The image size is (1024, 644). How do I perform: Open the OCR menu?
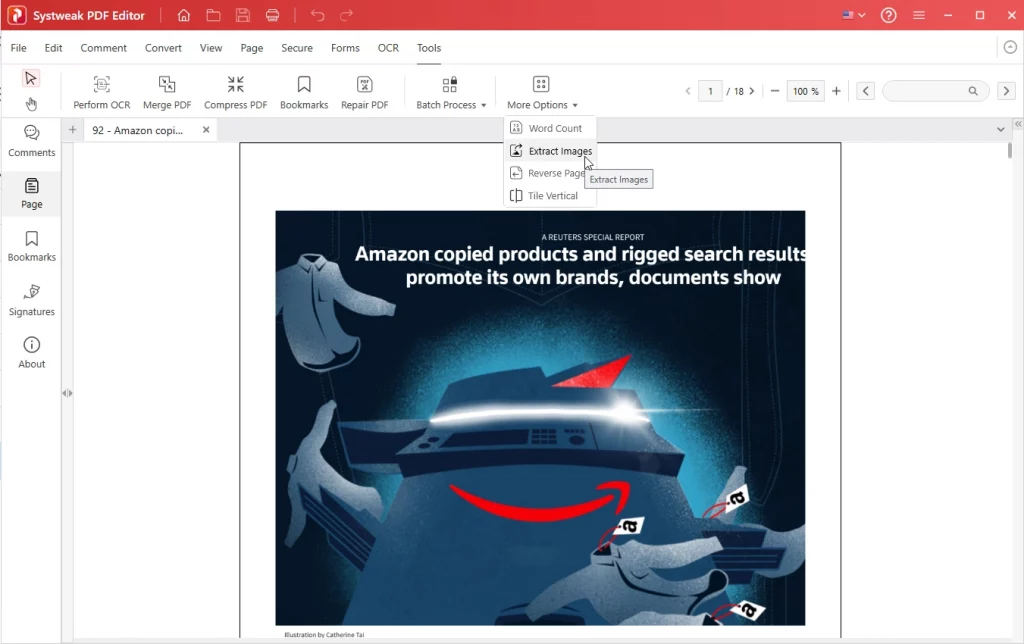[388, 48]
